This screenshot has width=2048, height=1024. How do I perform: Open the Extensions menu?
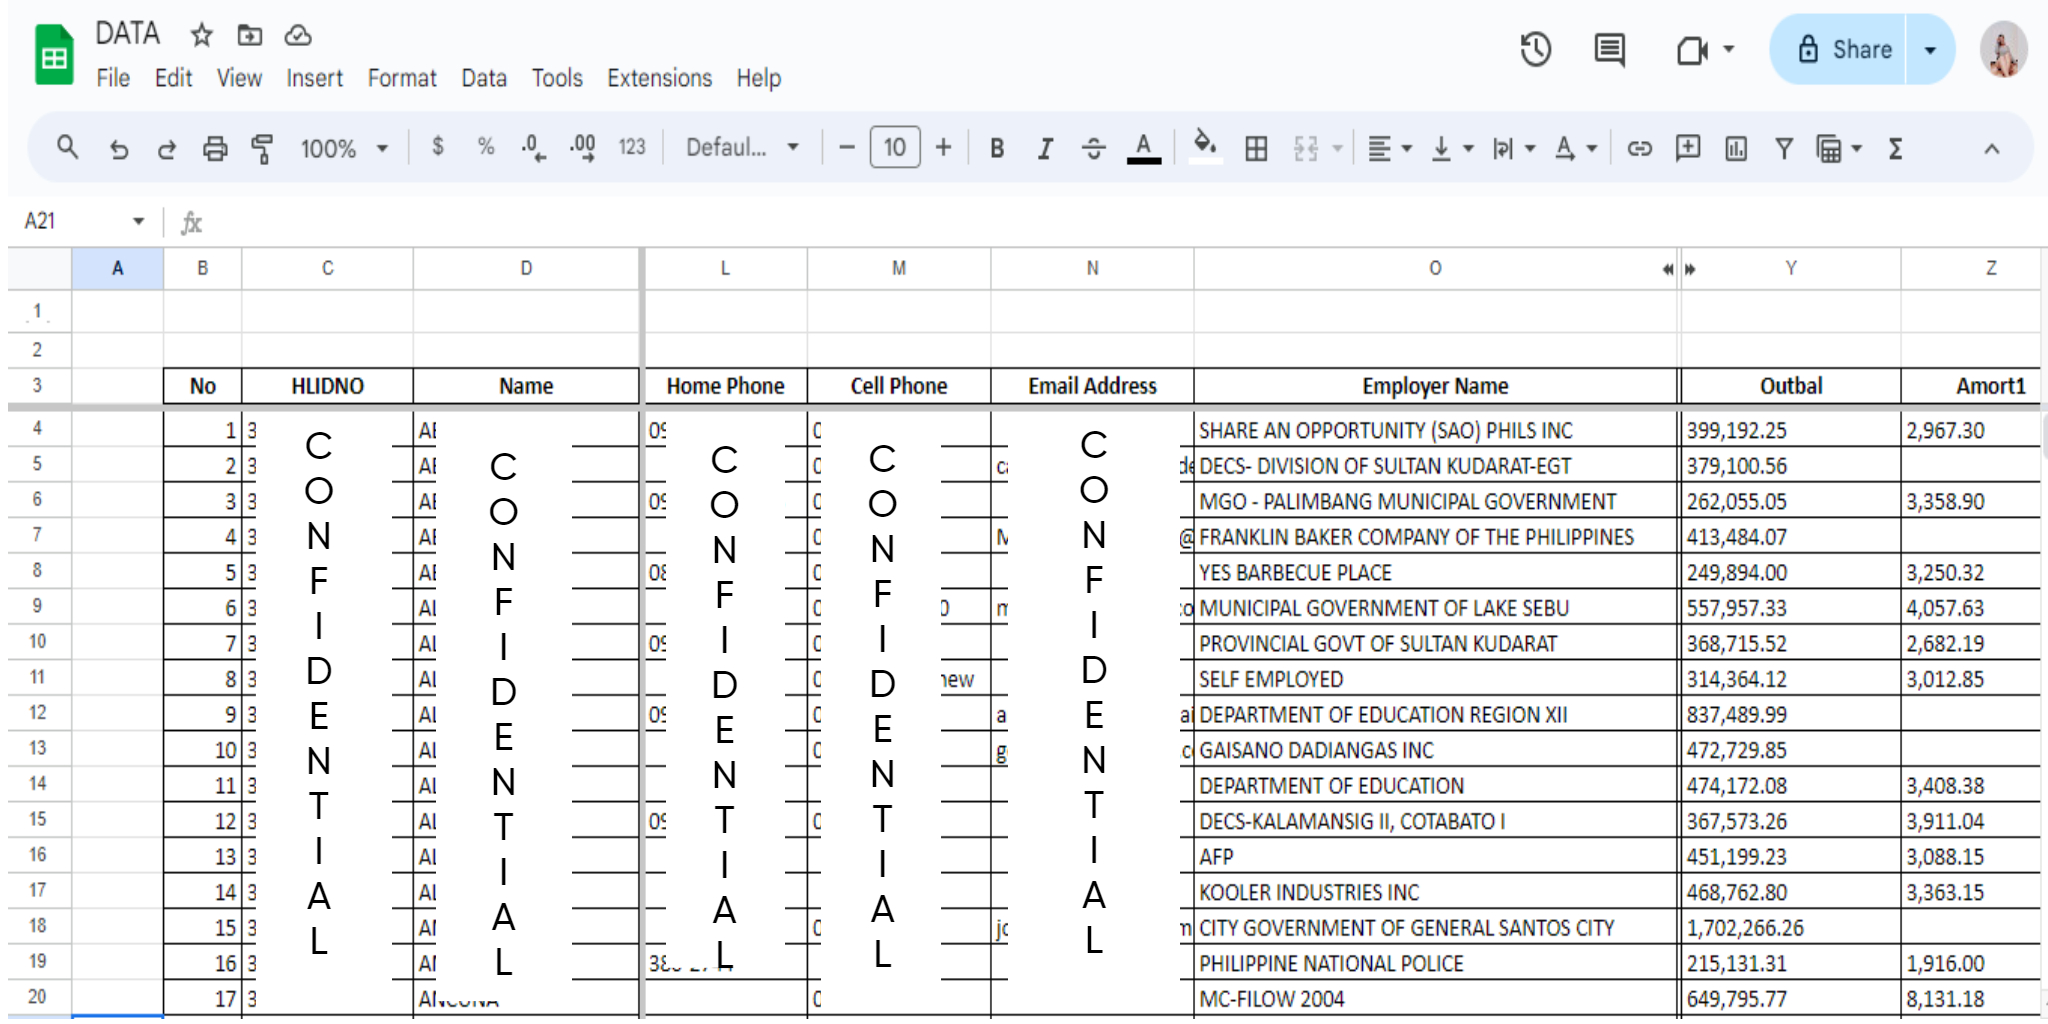coord(660,78)
